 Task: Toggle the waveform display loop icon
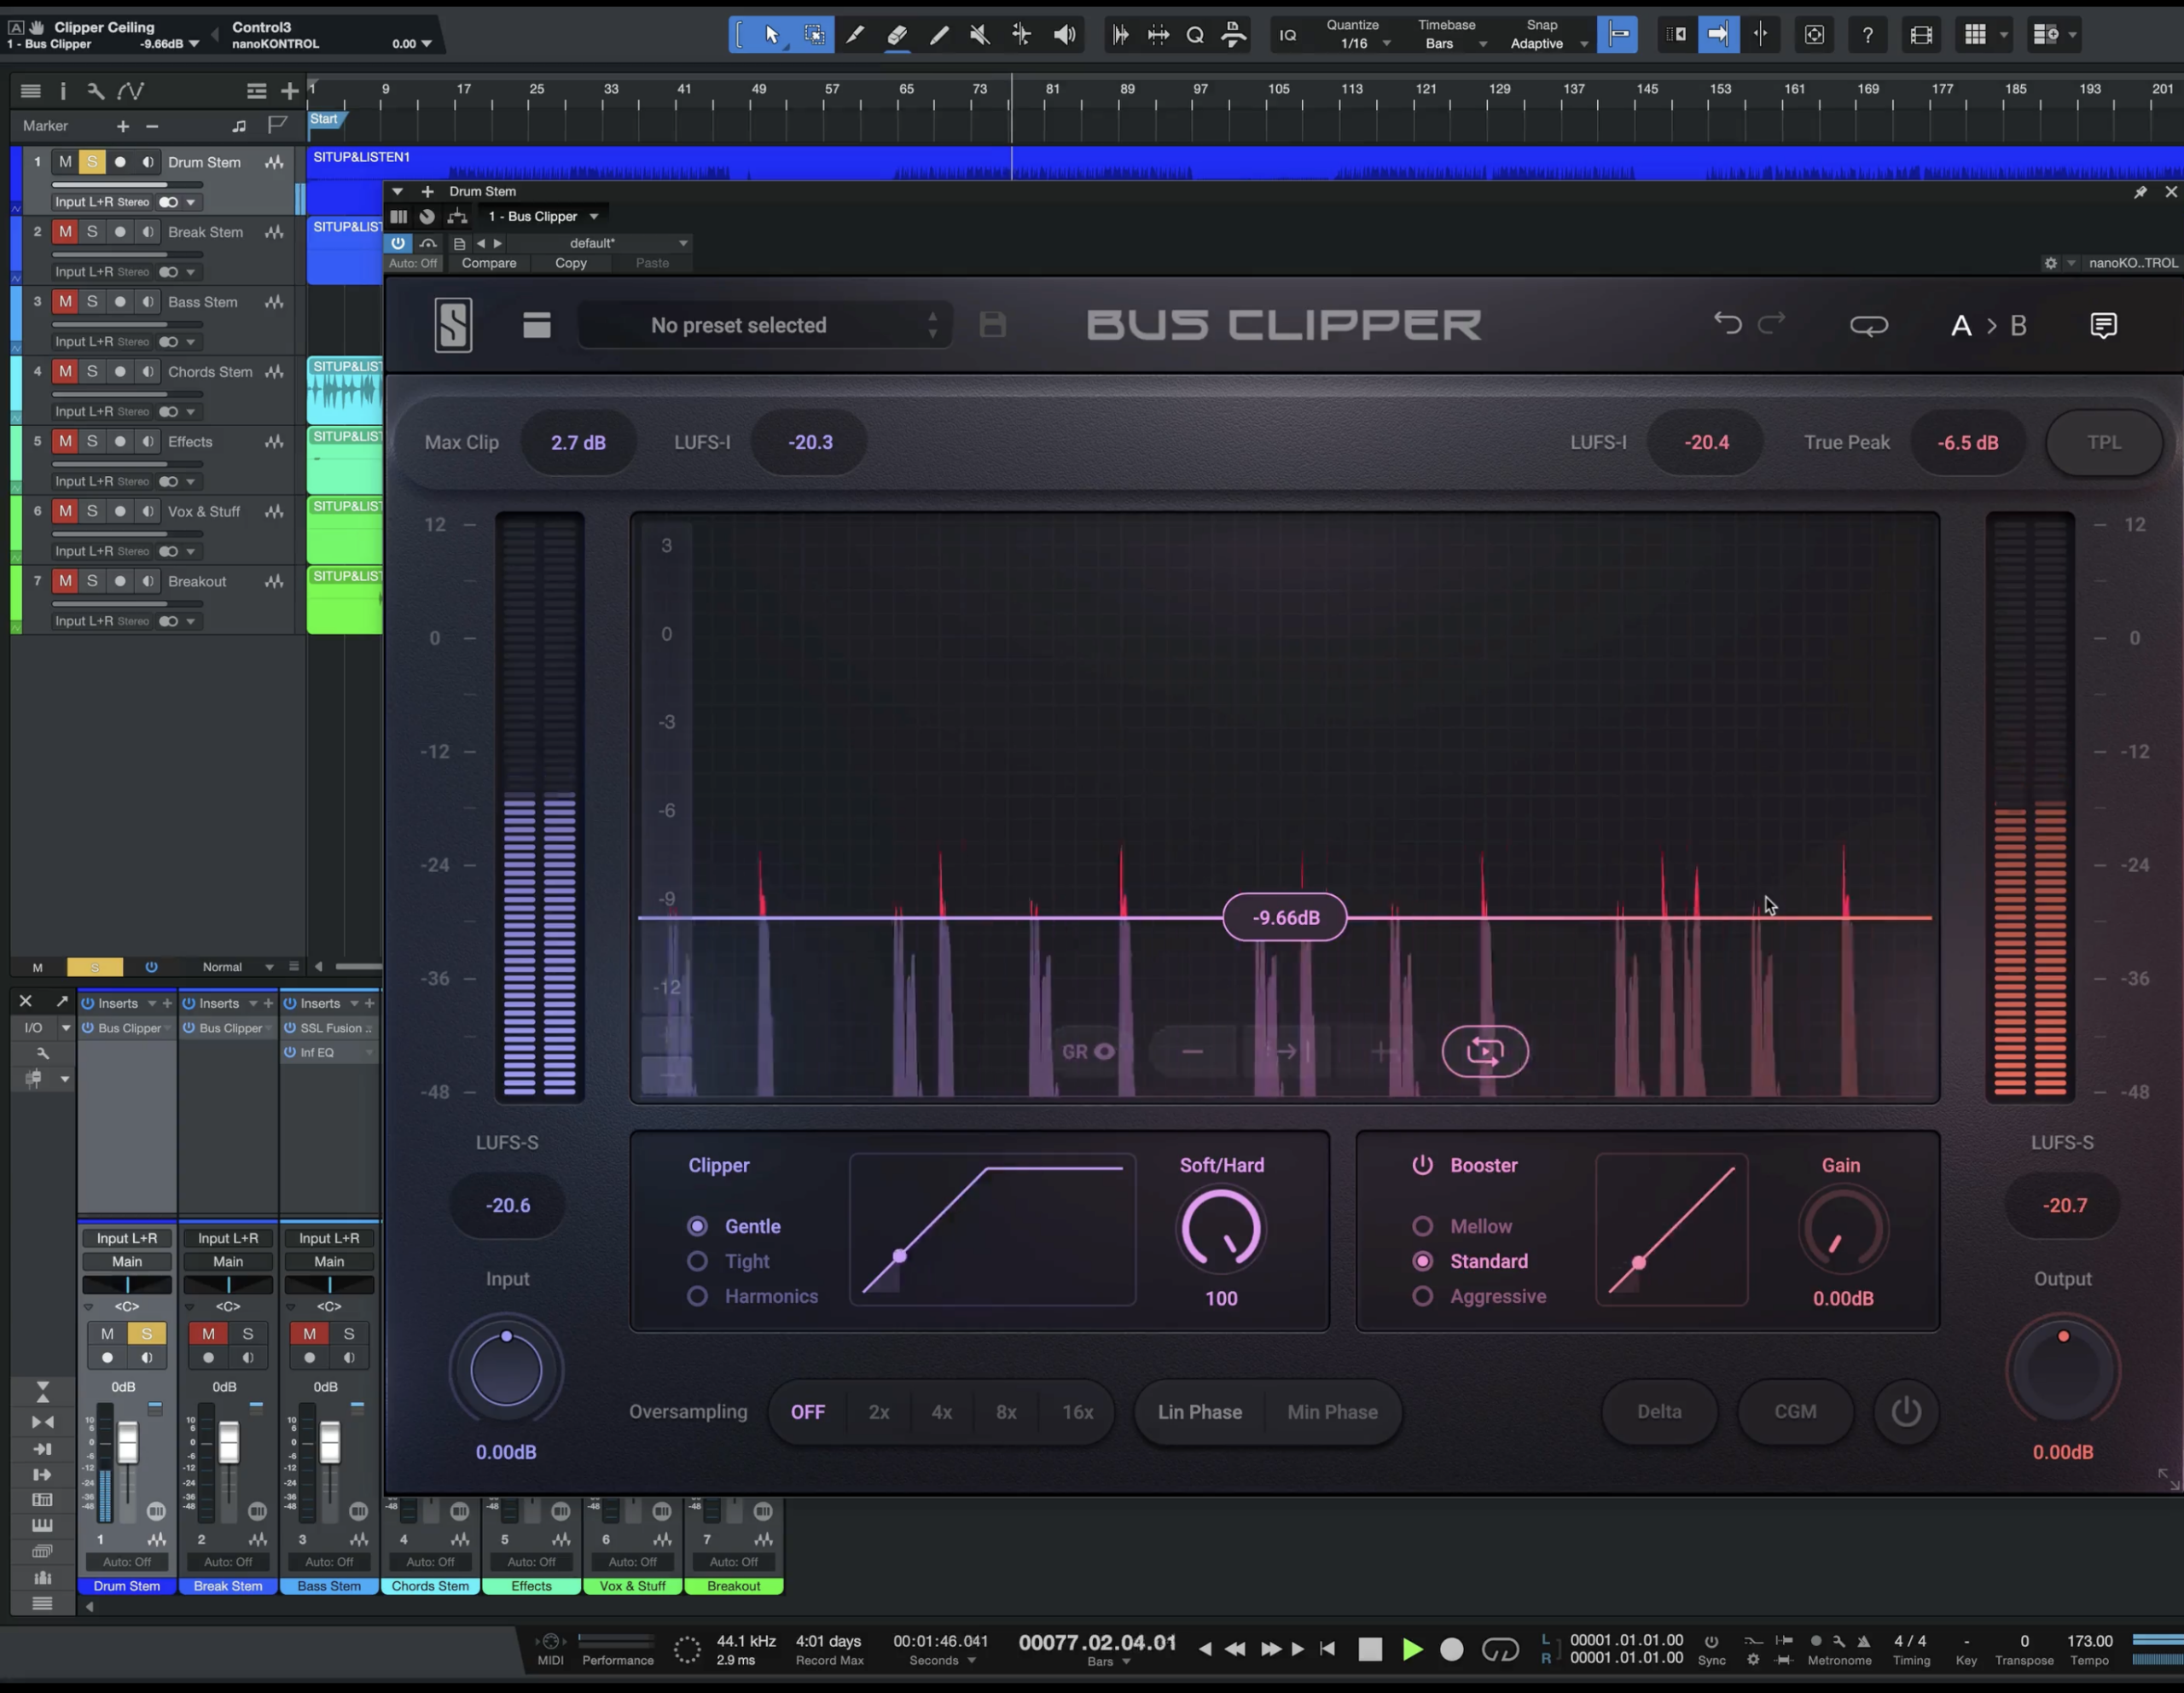[1485, 1051]
